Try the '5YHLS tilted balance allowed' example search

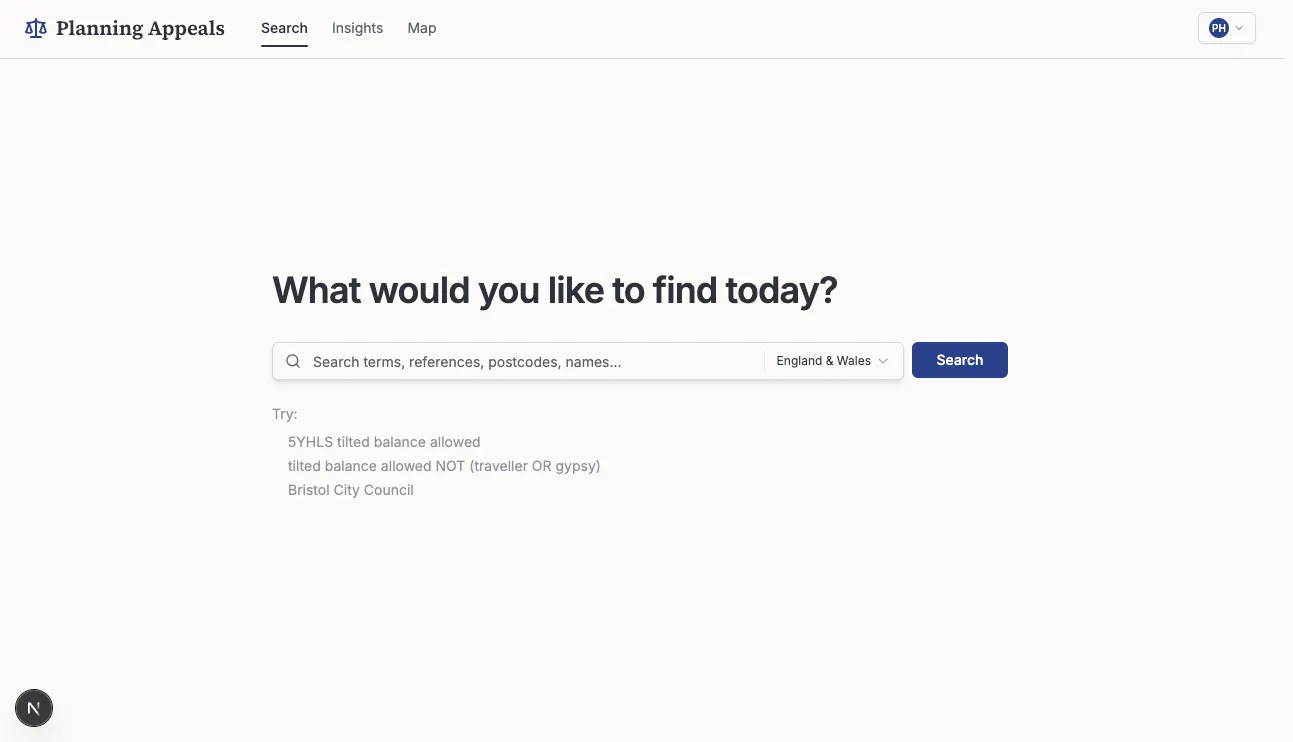[384, 441]
